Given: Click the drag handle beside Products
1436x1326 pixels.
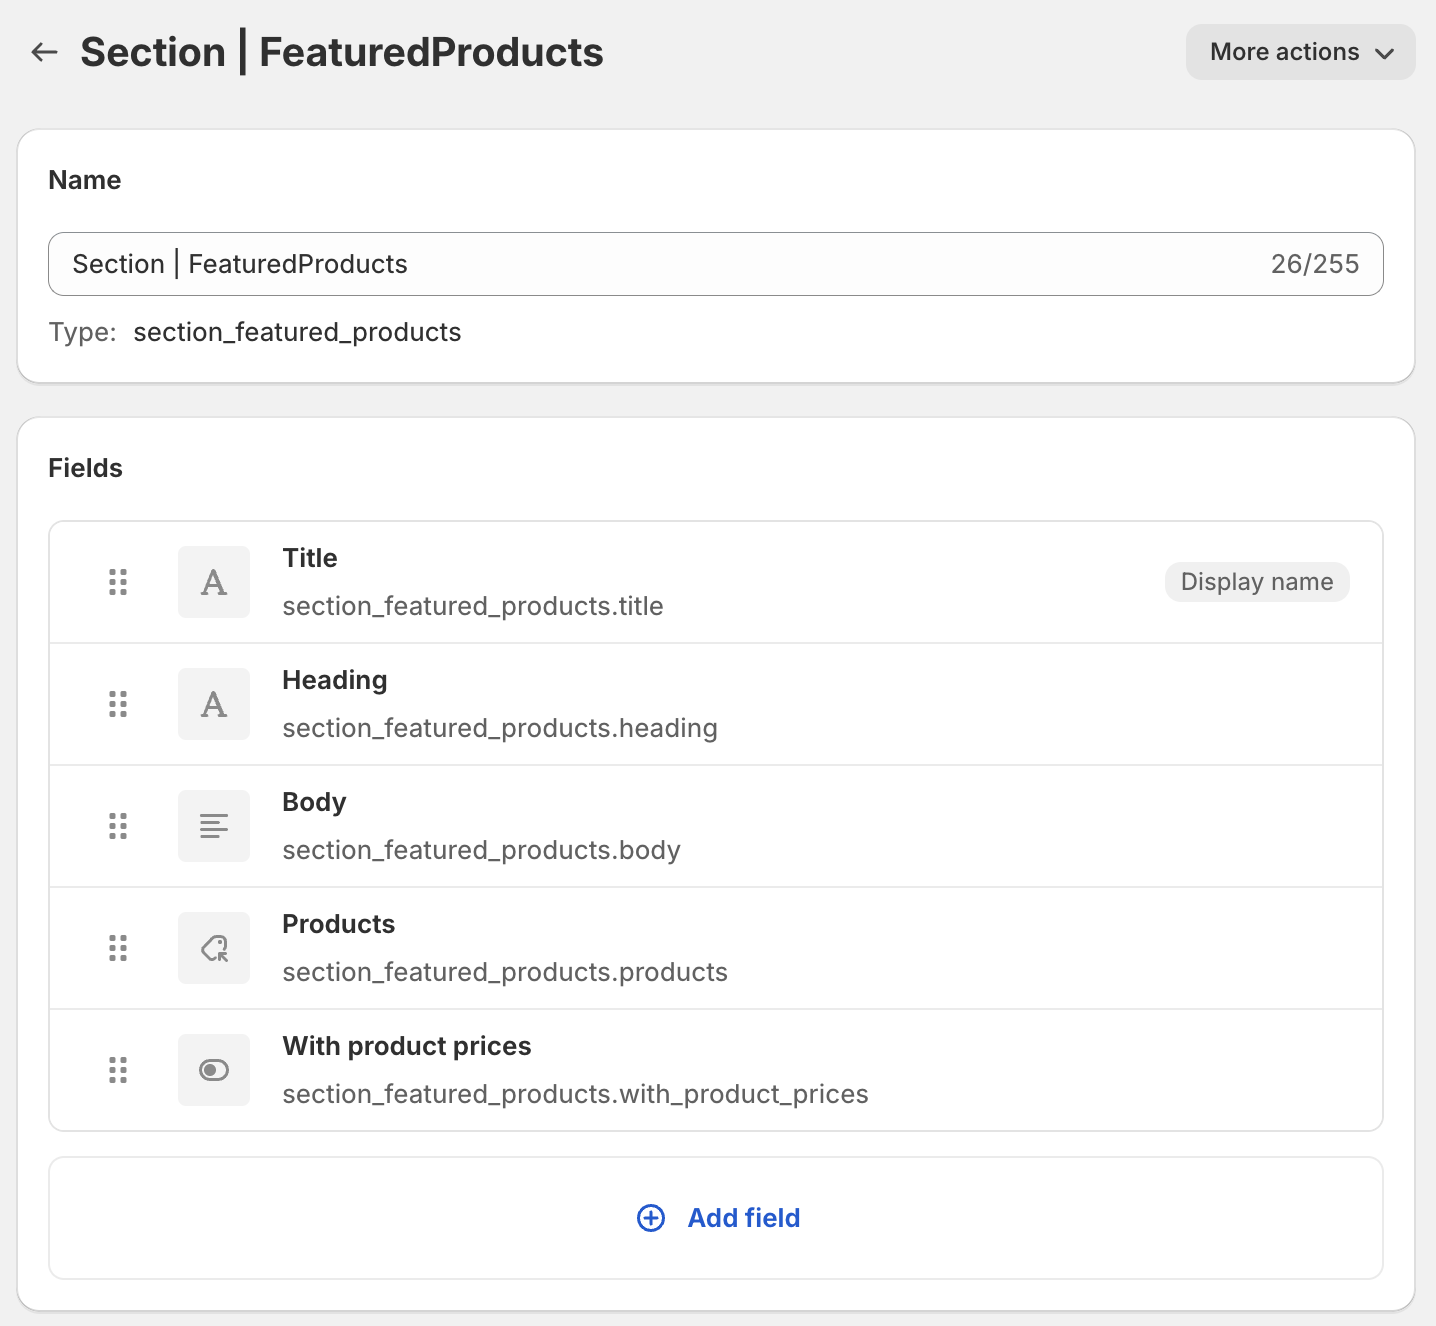Looking at the screenshot, I should point(117,947).
